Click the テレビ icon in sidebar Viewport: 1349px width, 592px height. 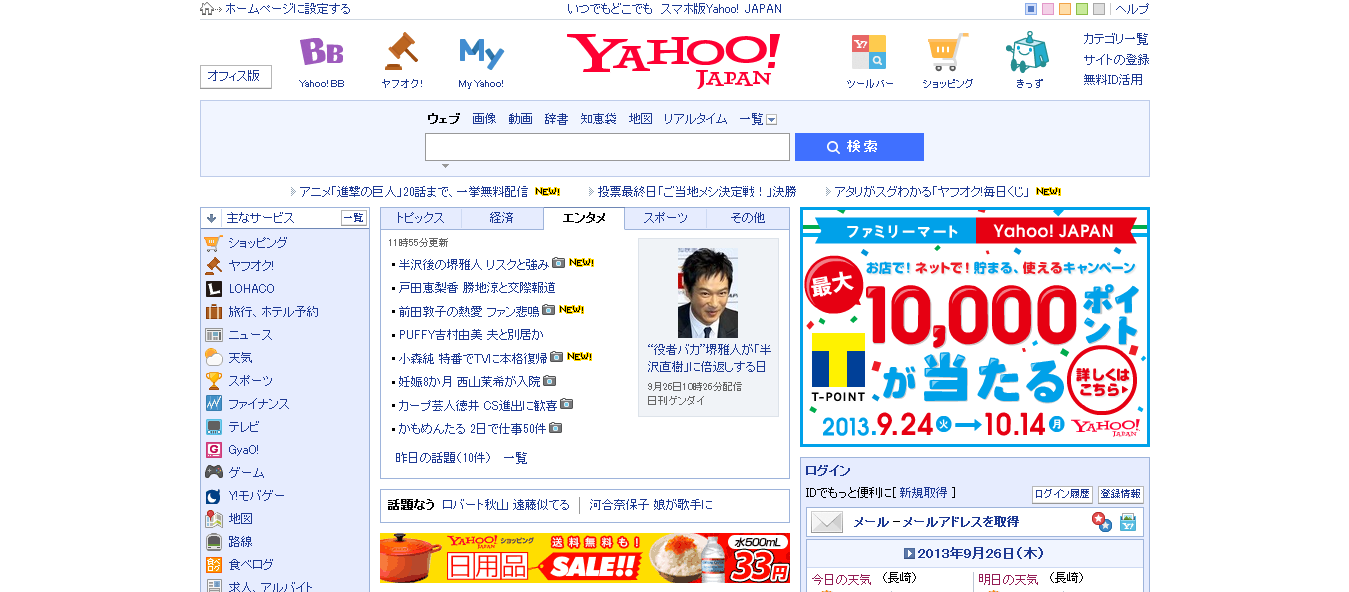(213, 426)
